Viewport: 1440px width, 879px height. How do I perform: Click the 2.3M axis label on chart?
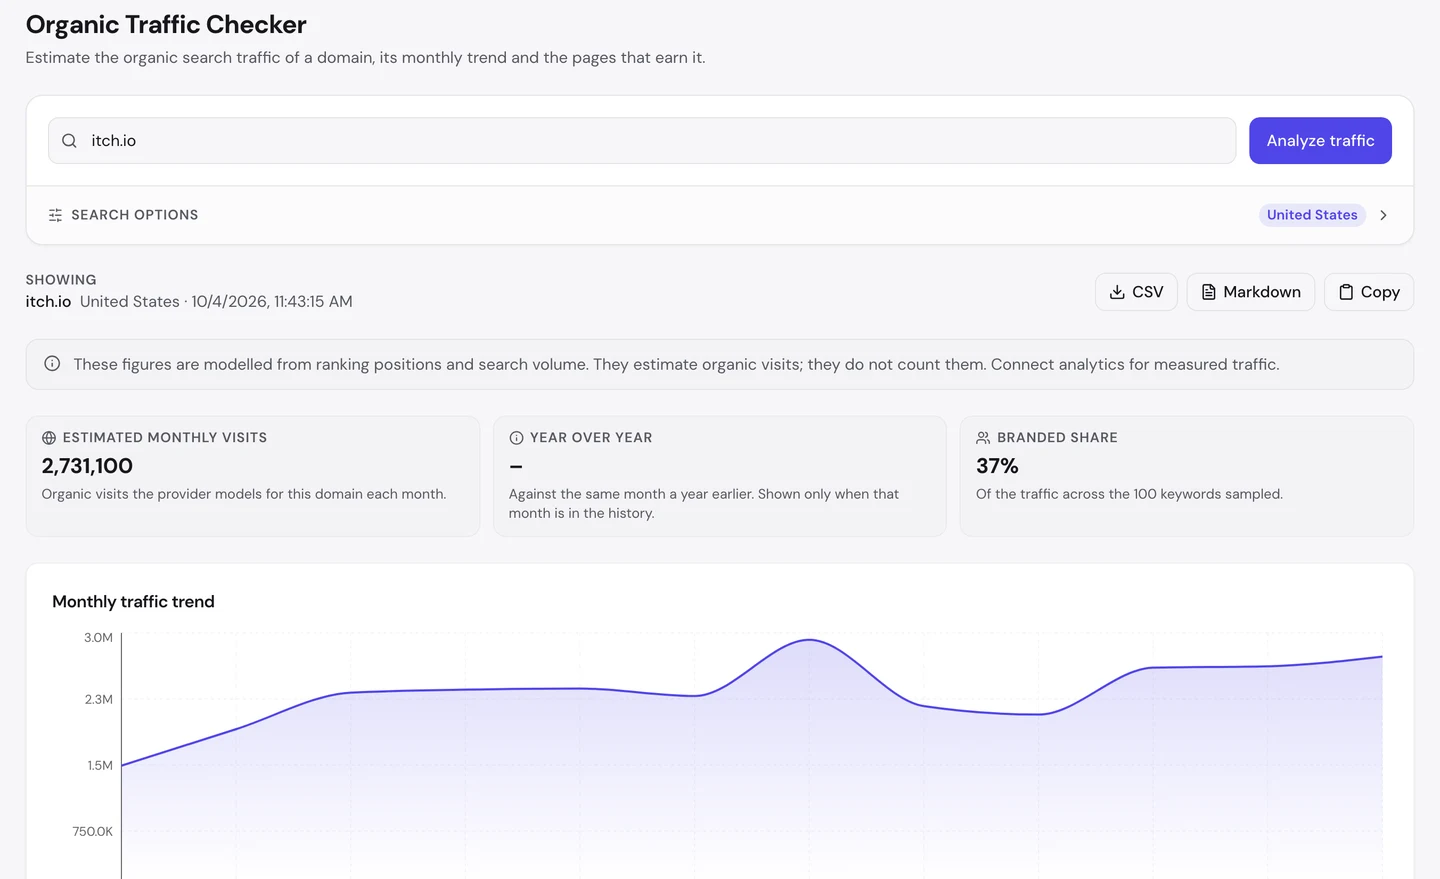98,699
